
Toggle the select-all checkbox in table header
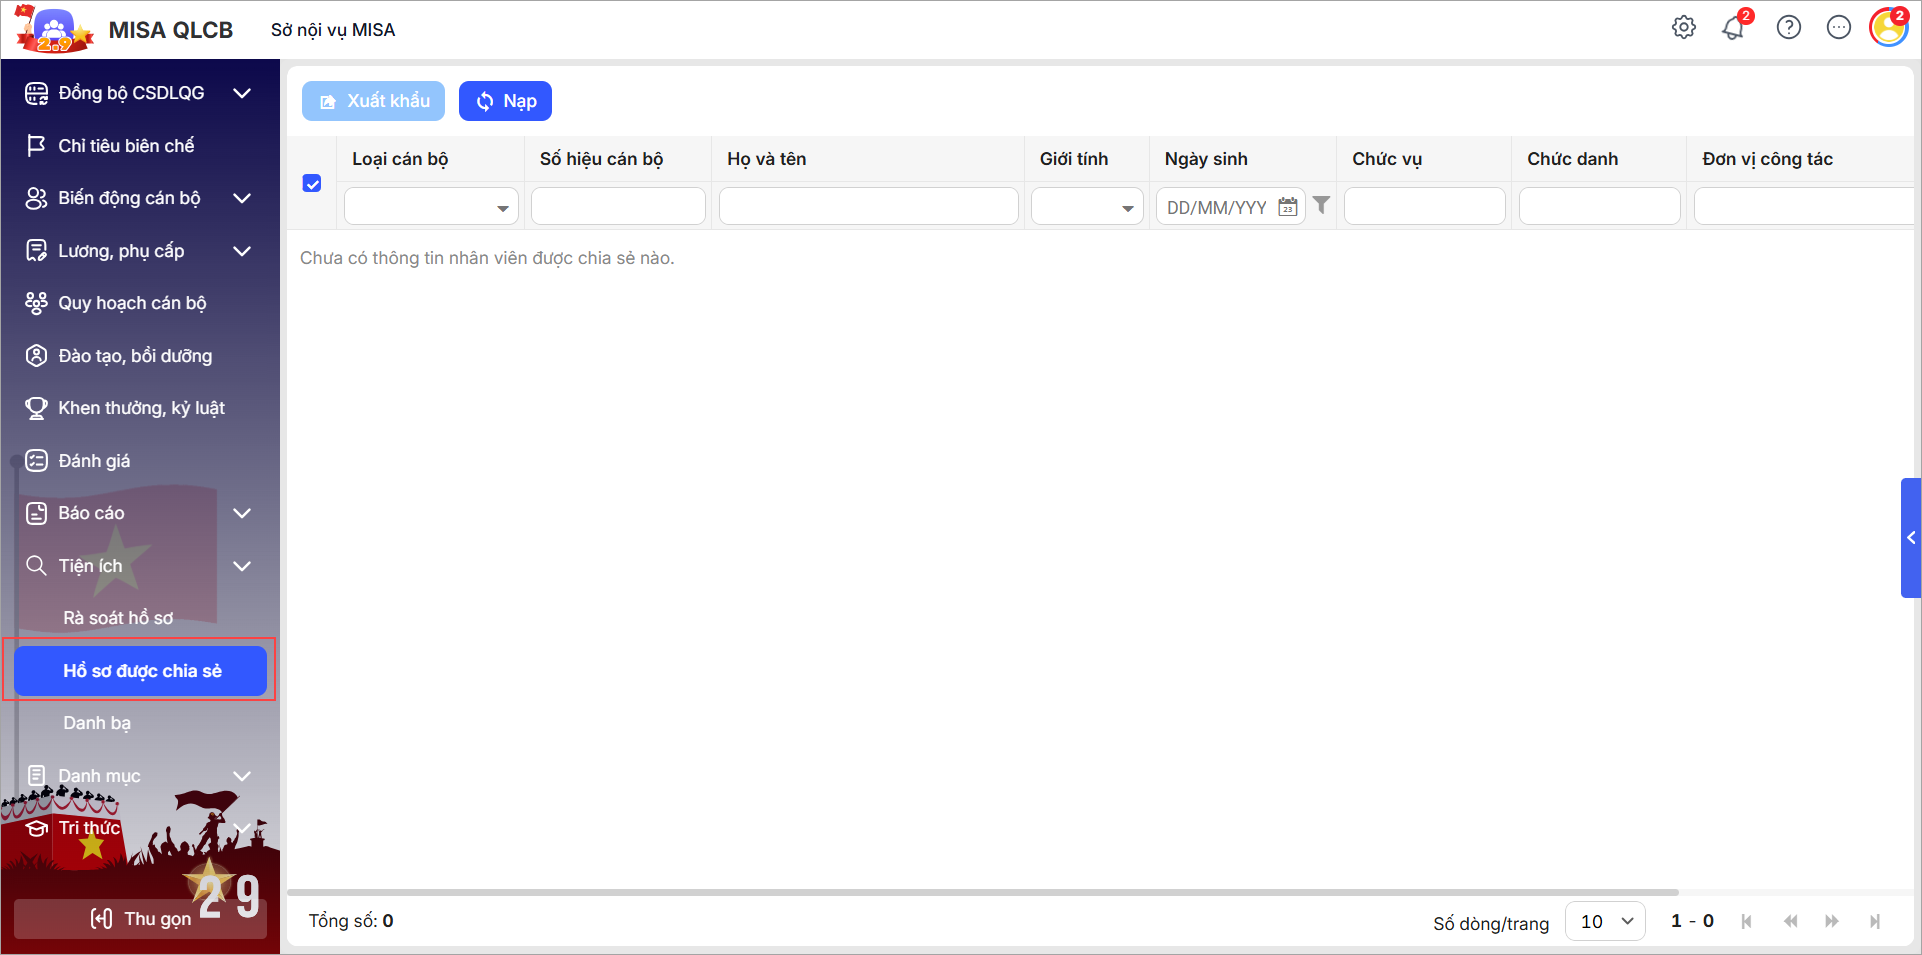[x=312, y=183]
